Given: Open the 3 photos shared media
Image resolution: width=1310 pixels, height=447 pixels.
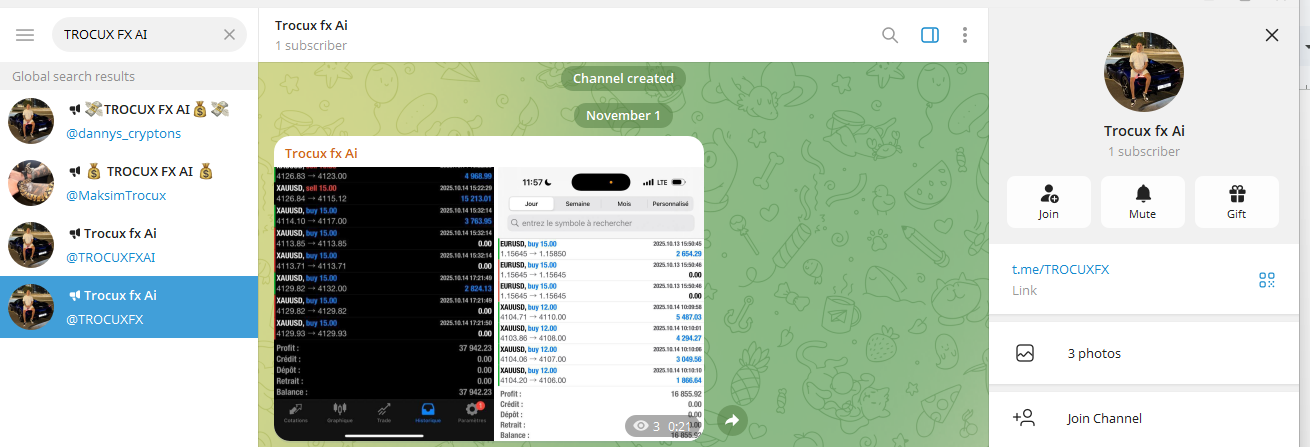Looking at the screenshot, I should coord(1093,353).
